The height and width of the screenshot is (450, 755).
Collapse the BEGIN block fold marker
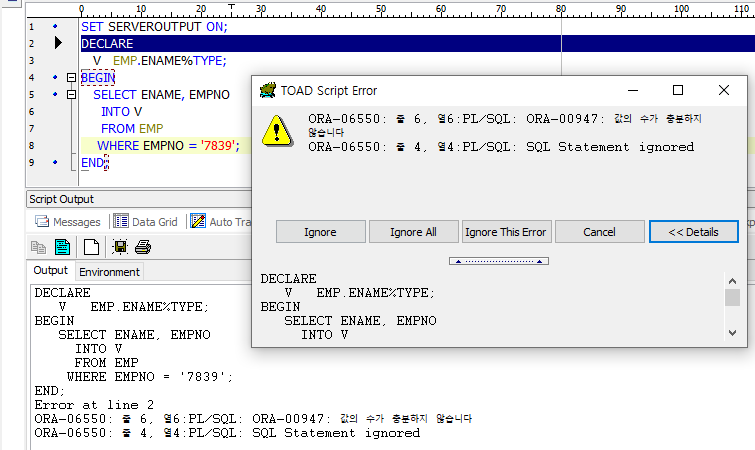[x=71, y=77]
